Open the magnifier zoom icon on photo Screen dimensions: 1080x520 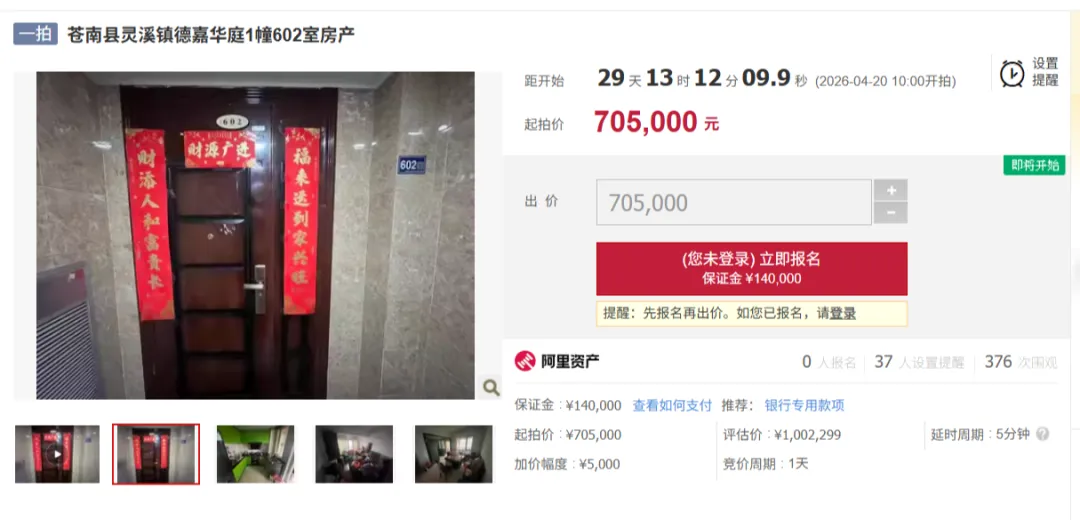[x=490, y=388]
